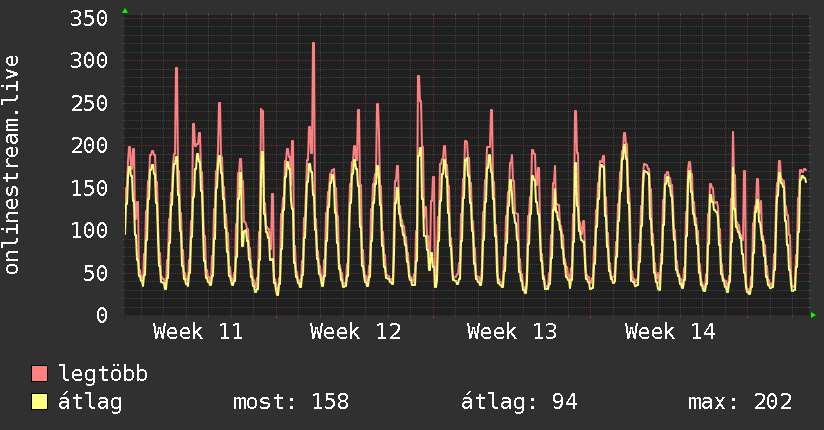This screenshot has width=824, height=430.
Task: Click the onlinestream.live vertical axis title
Action: coord(11,165)
